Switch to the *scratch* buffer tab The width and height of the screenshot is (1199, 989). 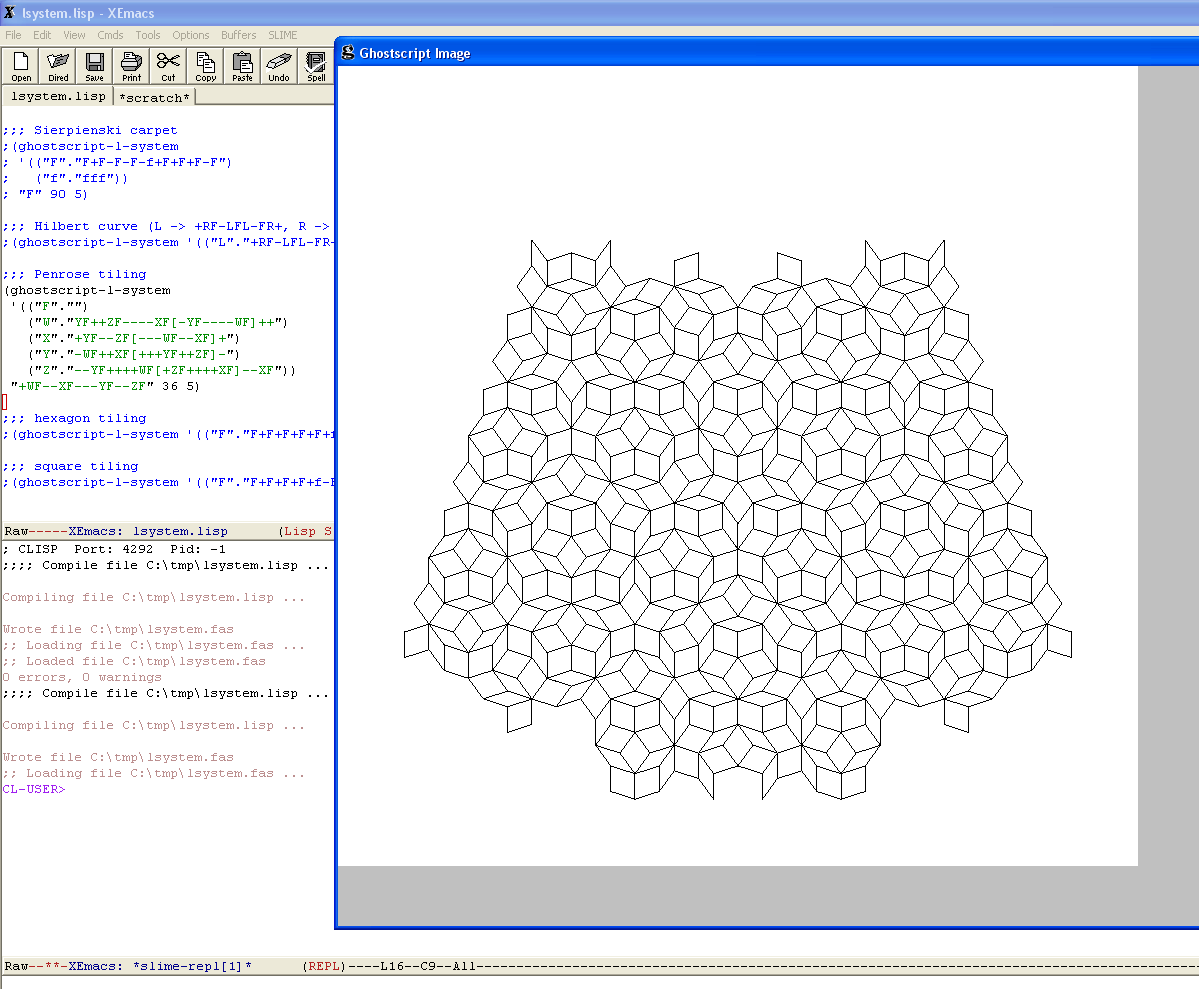tap(154, 97)
